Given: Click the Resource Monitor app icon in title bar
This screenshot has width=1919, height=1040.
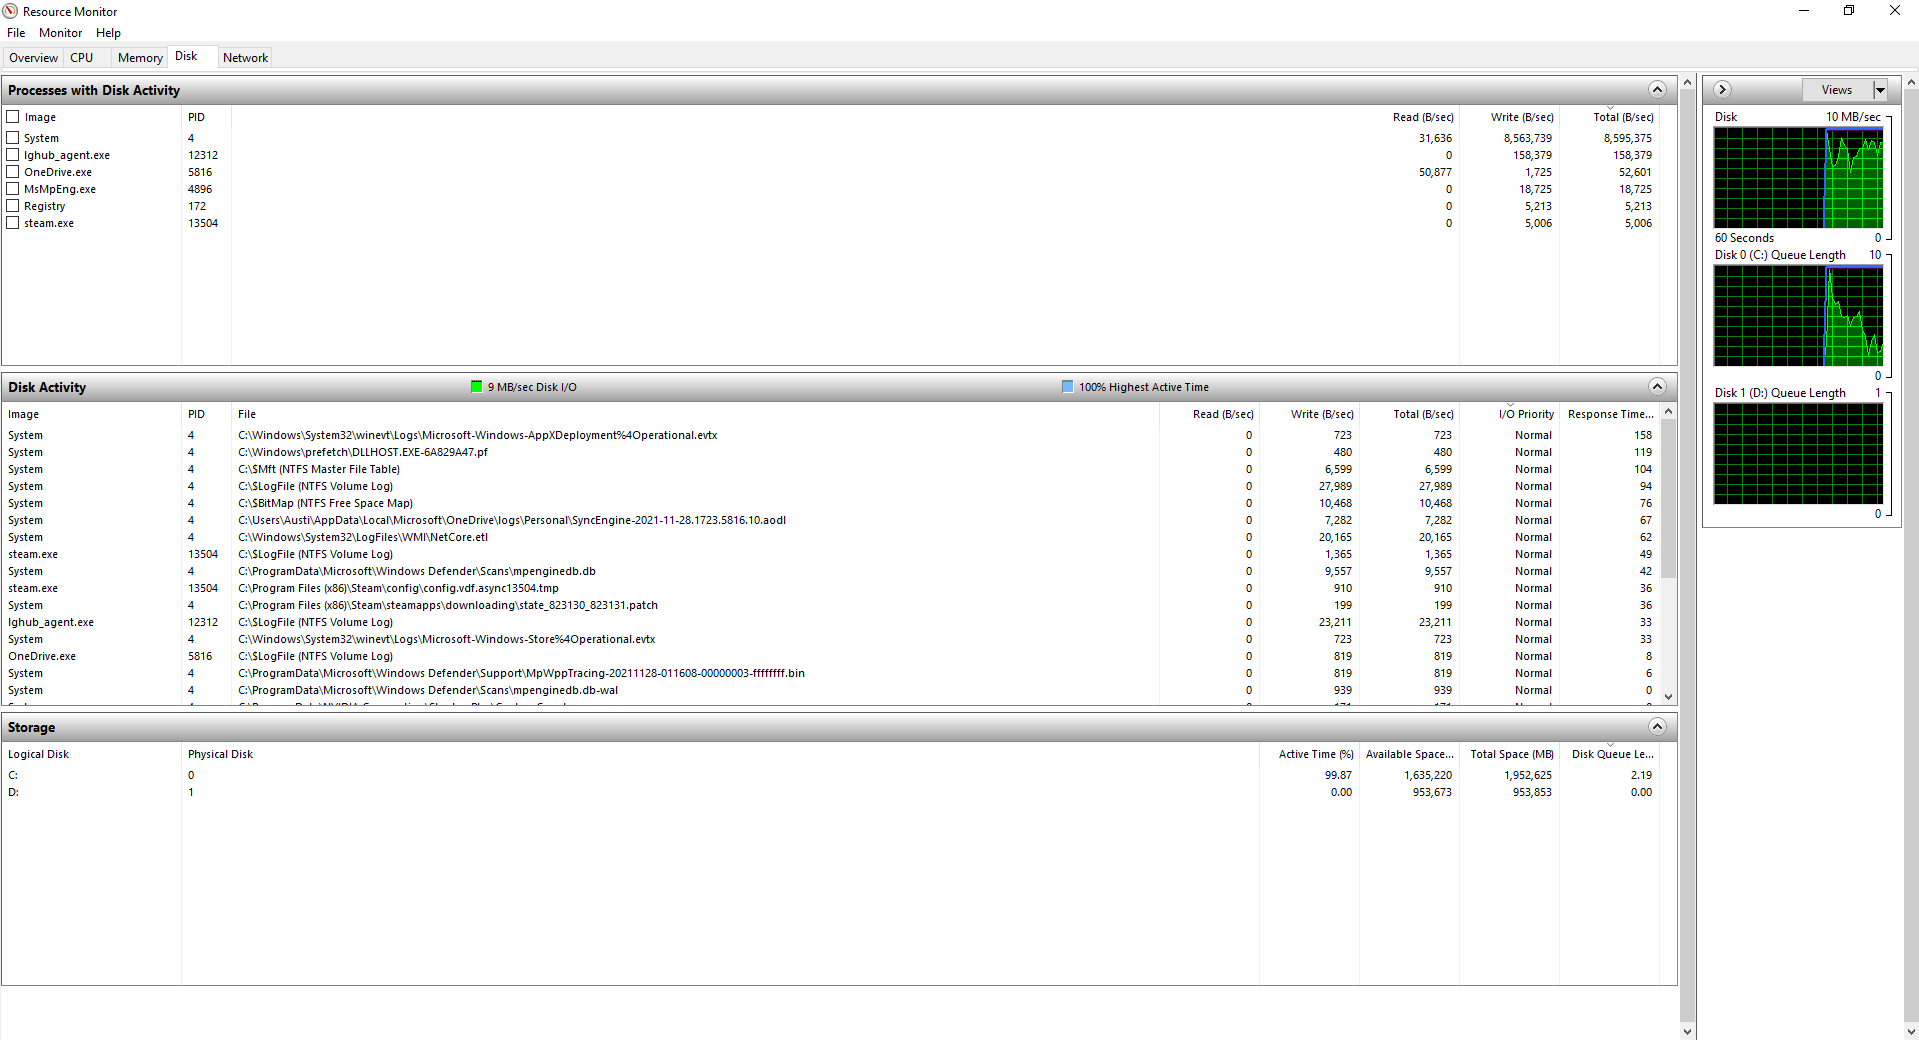Looking at the screenshot, I should [x=10, y=11].
